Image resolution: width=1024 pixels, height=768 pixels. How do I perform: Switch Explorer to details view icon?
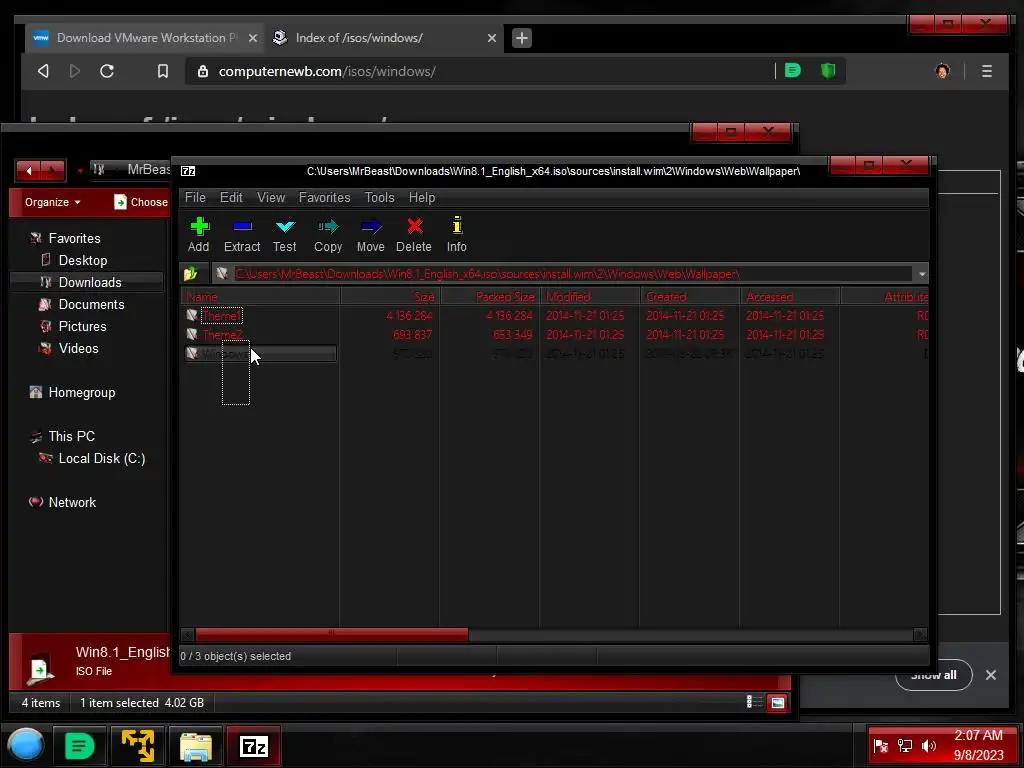(x=754, y=702)
